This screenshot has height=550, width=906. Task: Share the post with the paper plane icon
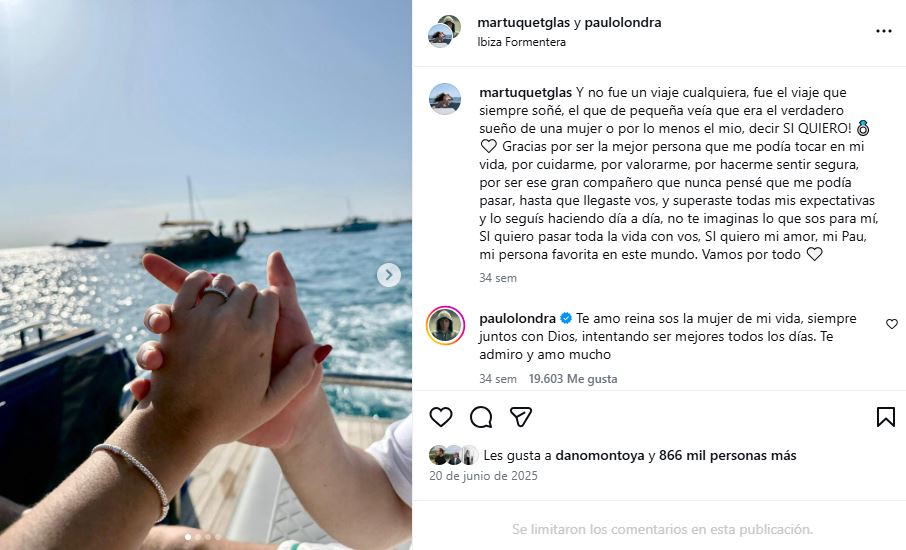pos(521,417)
